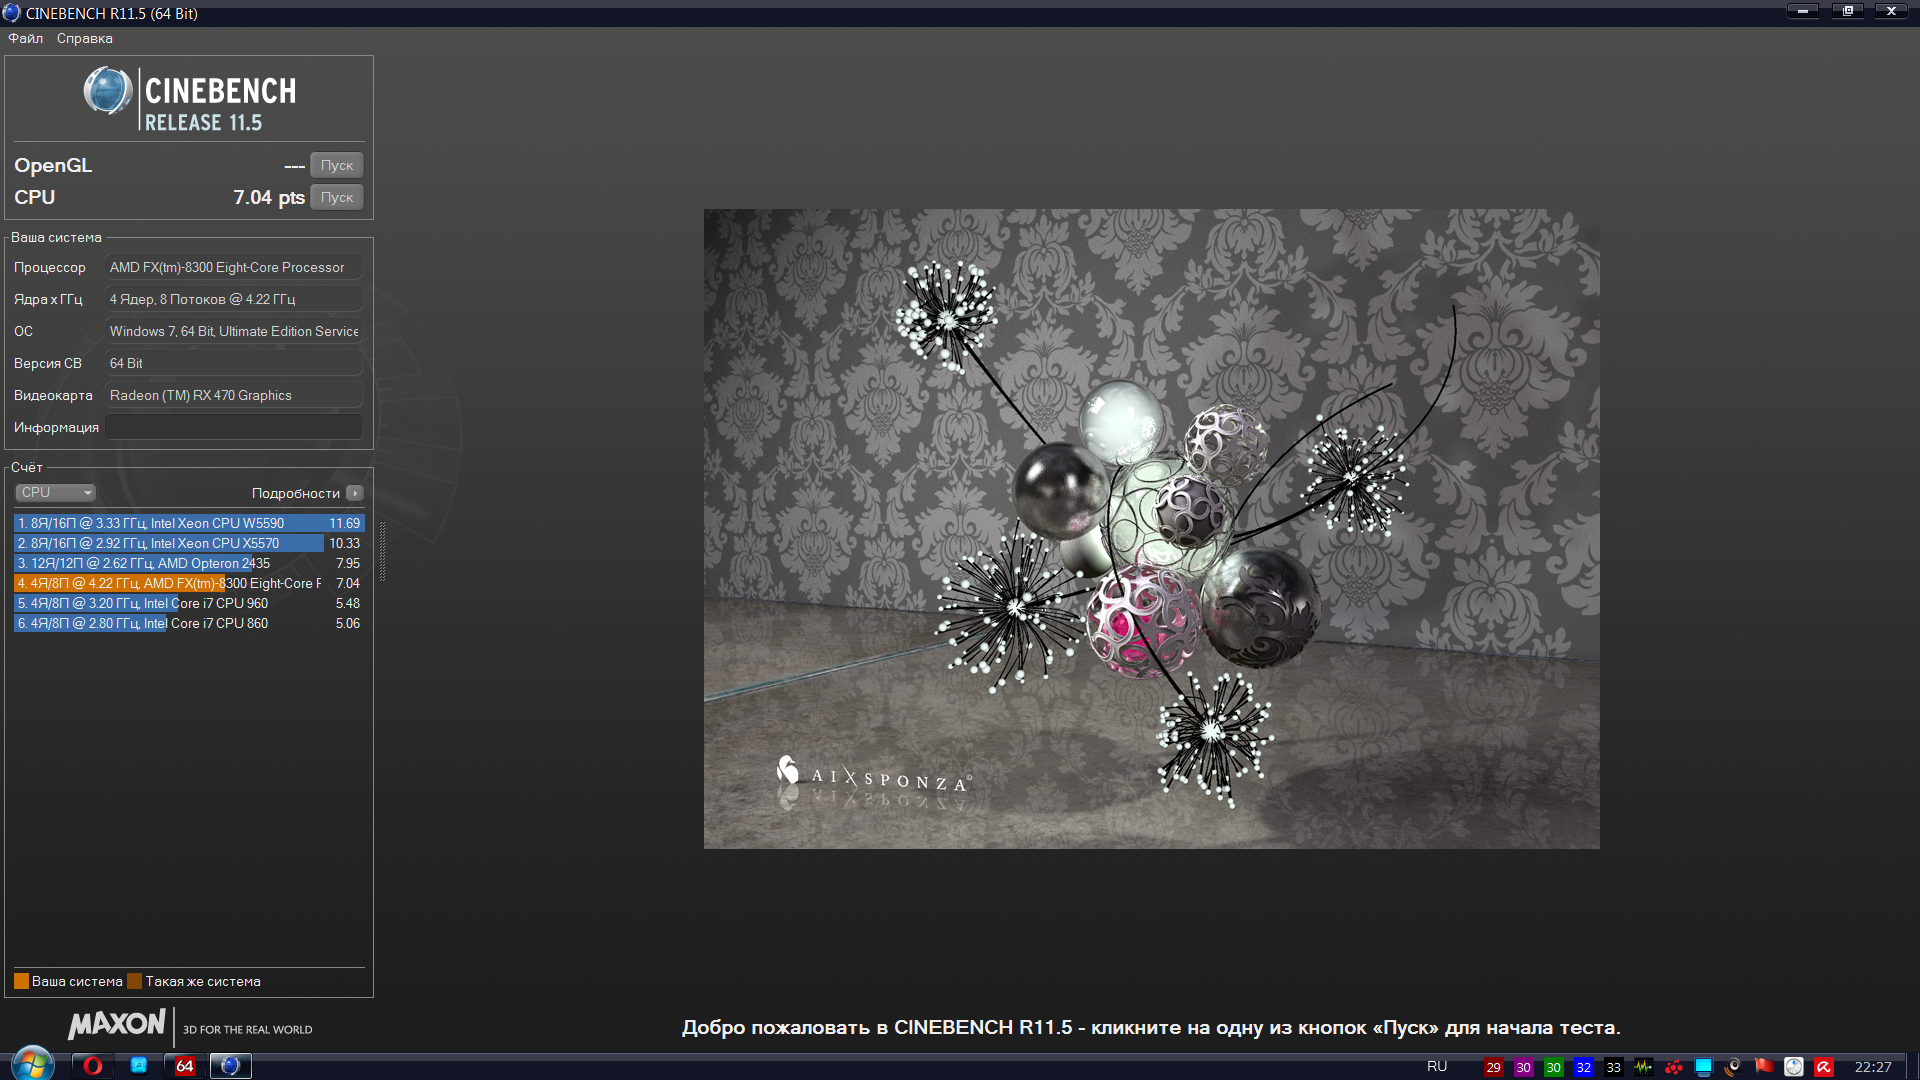
Task: Open the Файл menu
Action: click(x=26, y=38)
